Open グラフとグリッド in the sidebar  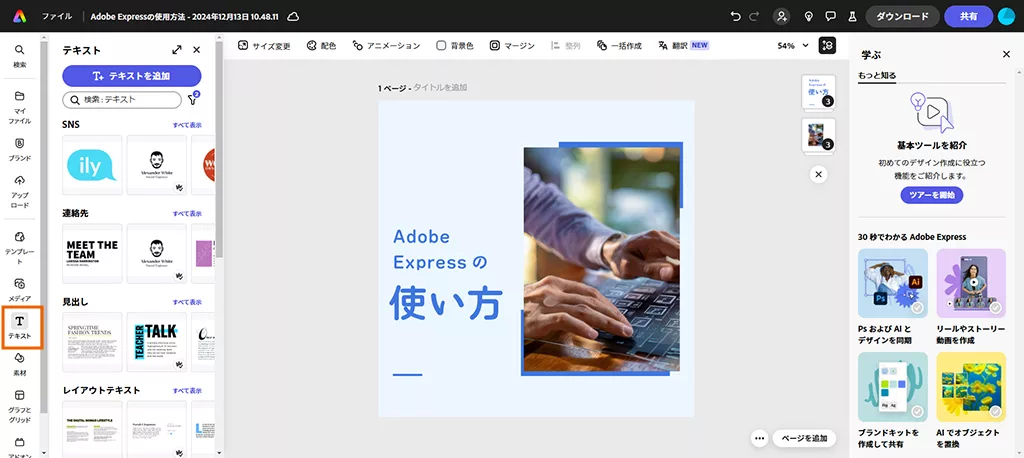coord(20,406)
